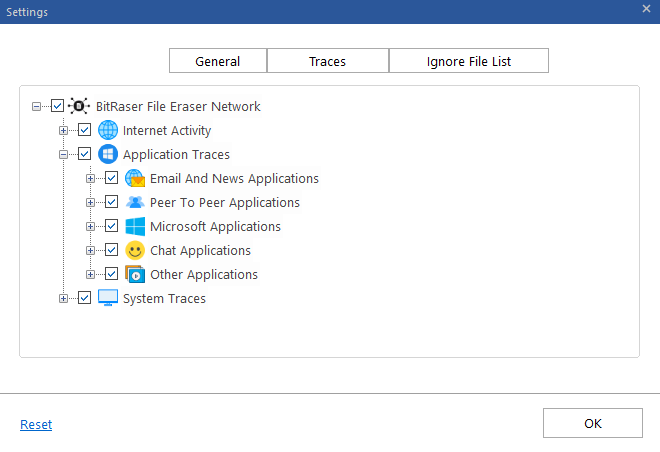Uncheck the Application Traces checkbox
This screenshot has height=452, width=660.
(85, 154)
